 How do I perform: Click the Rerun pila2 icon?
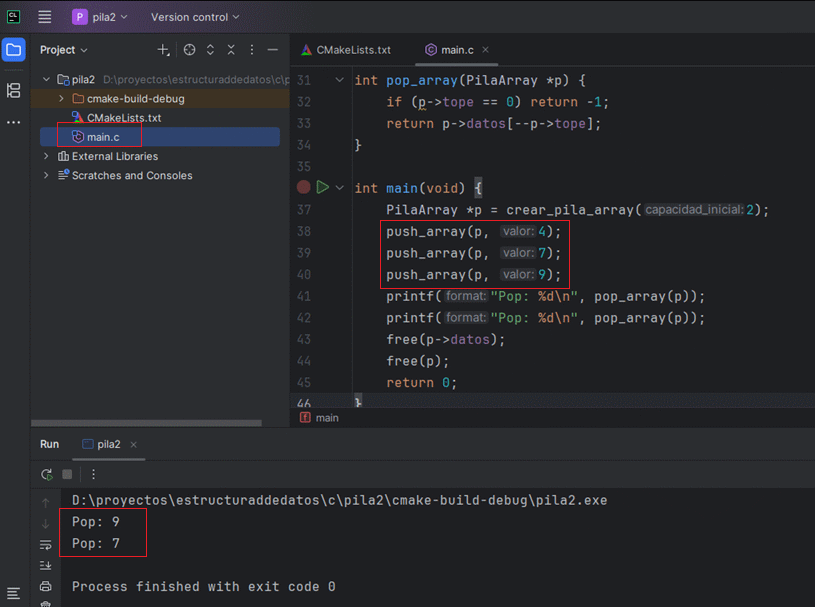(46, 474)
